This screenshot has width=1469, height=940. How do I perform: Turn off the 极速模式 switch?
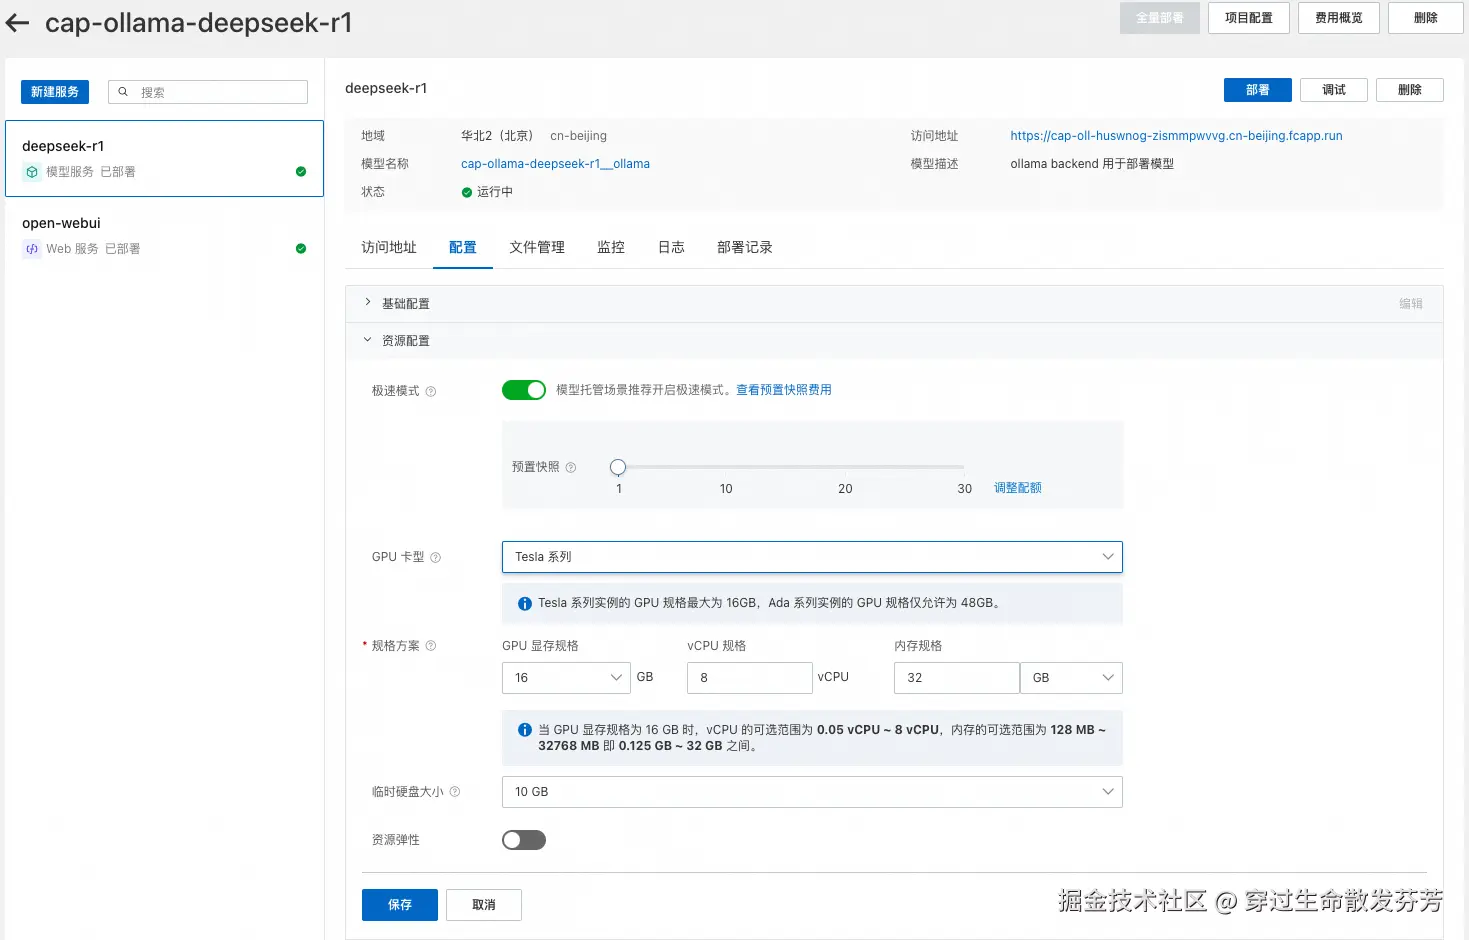pos(524,390)
